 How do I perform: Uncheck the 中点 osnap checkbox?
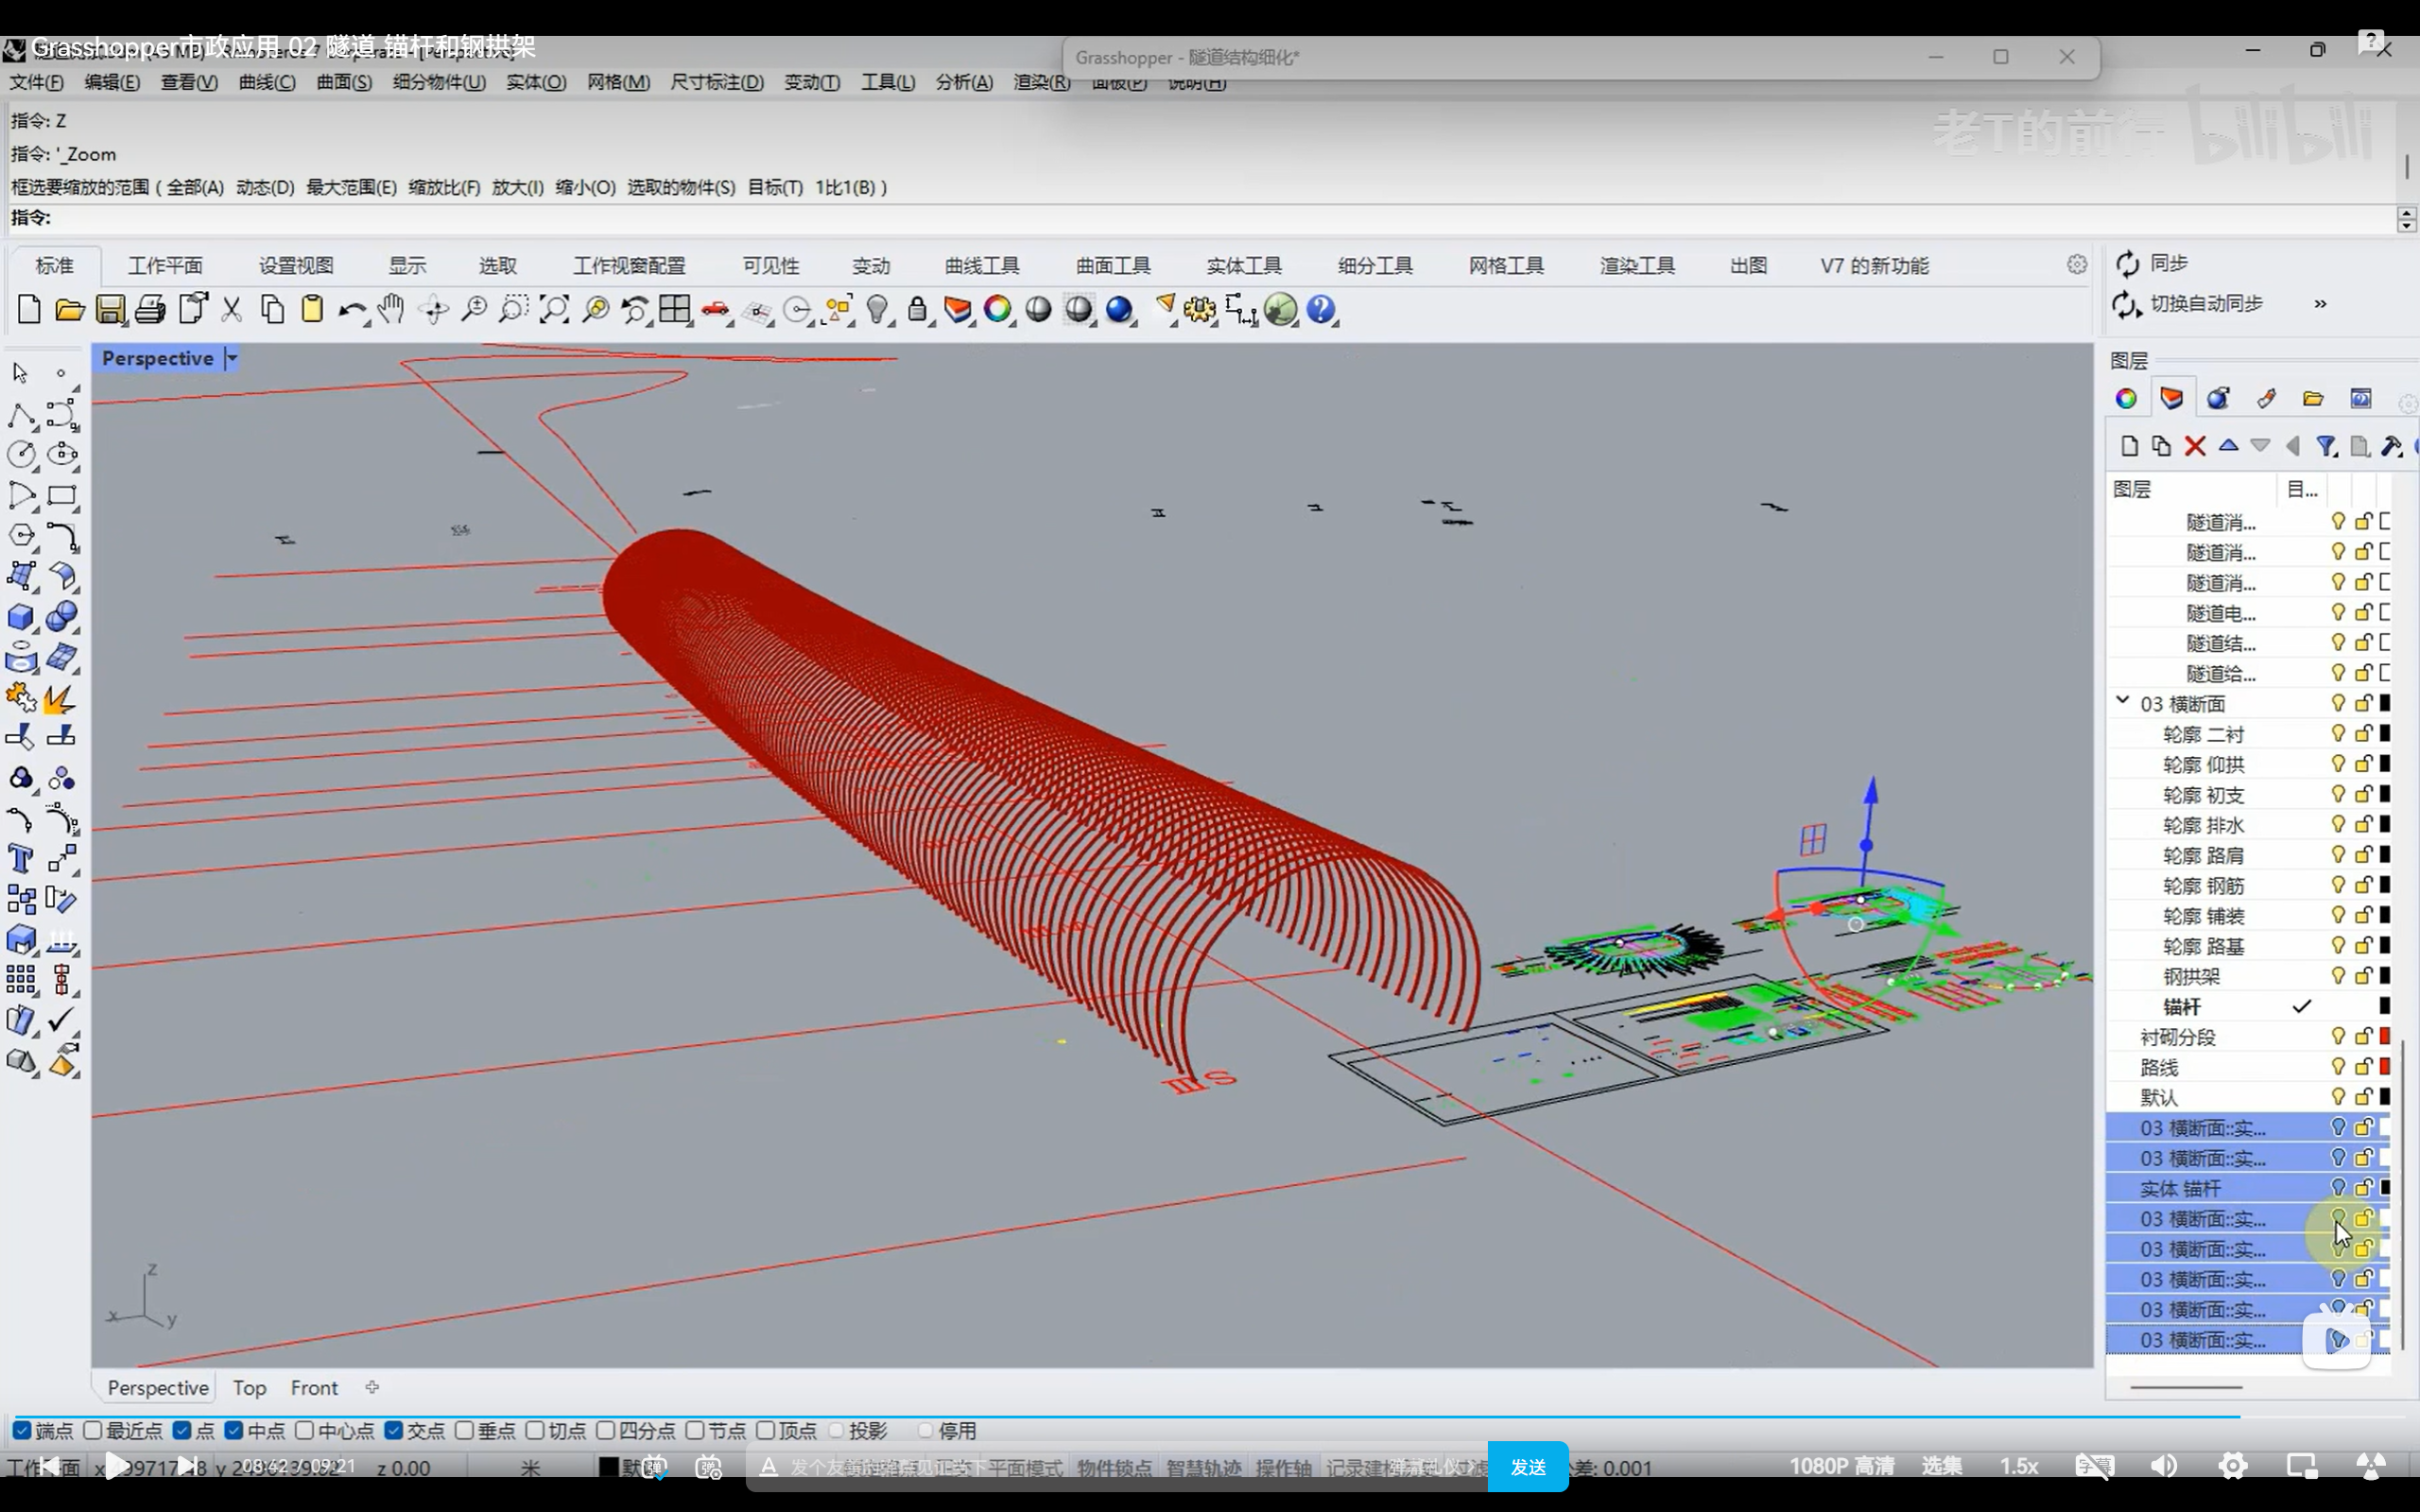[234, 1431]
